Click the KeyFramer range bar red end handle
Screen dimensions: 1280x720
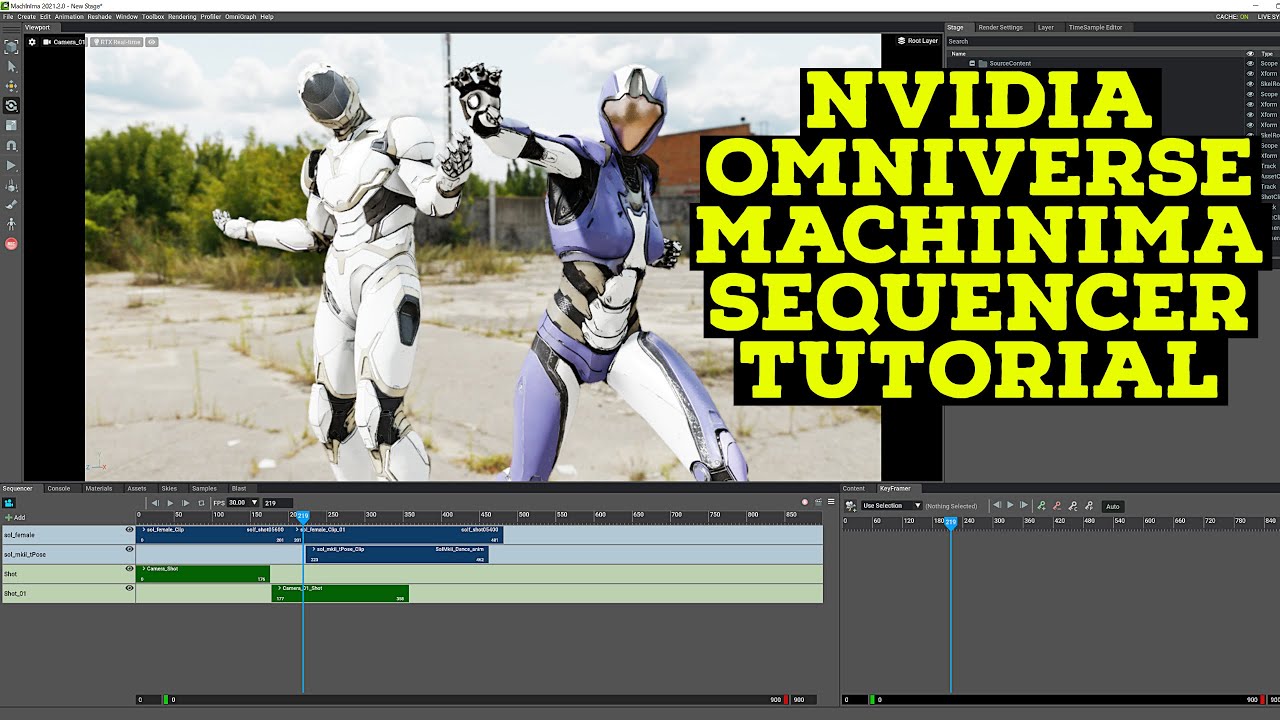[x=1262, y=700]
